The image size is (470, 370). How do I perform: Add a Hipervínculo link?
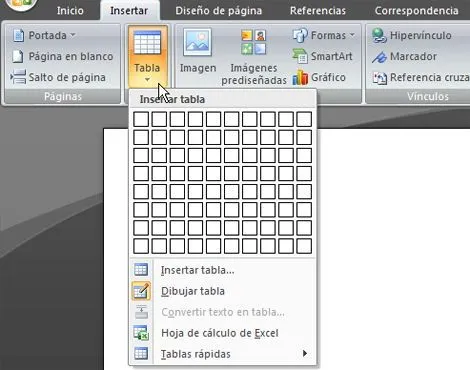pos(412,35)
